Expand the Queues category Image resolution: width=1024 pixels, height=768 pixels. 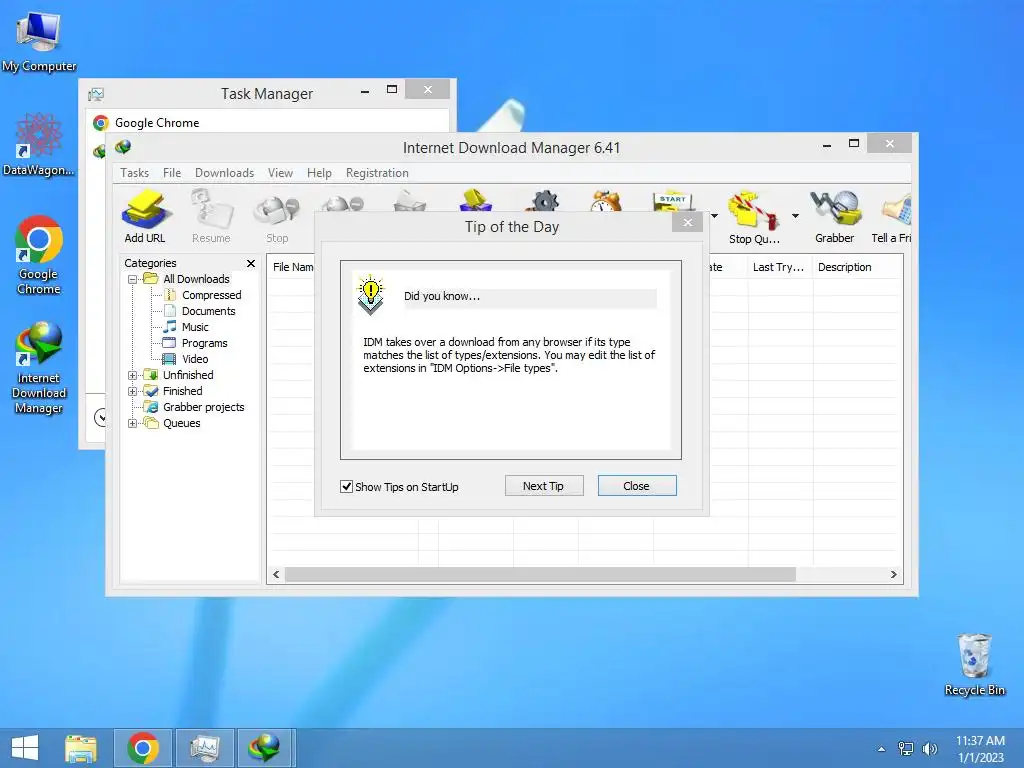tap(133, 423)
